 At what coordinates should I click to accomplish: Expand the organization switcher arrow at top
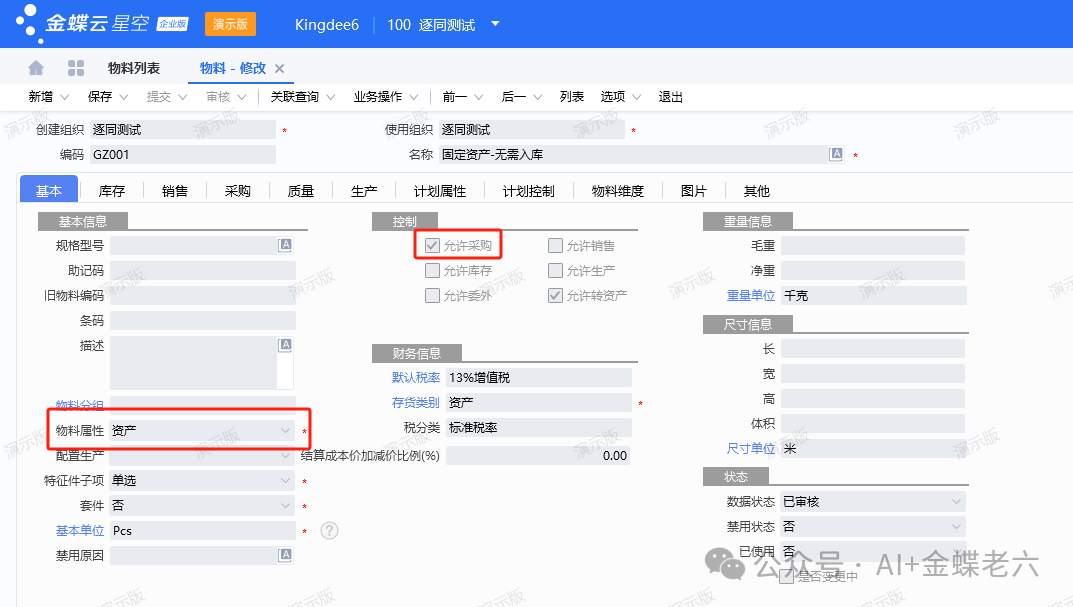pos(495,24)
